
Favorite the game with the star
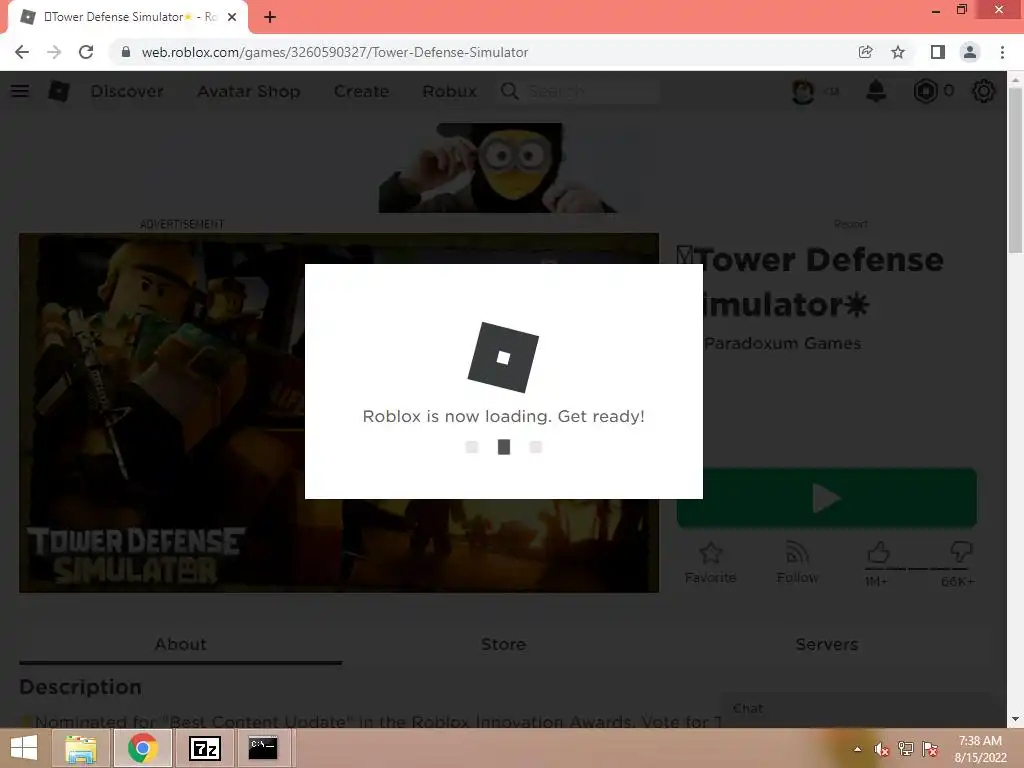(711, 553)
